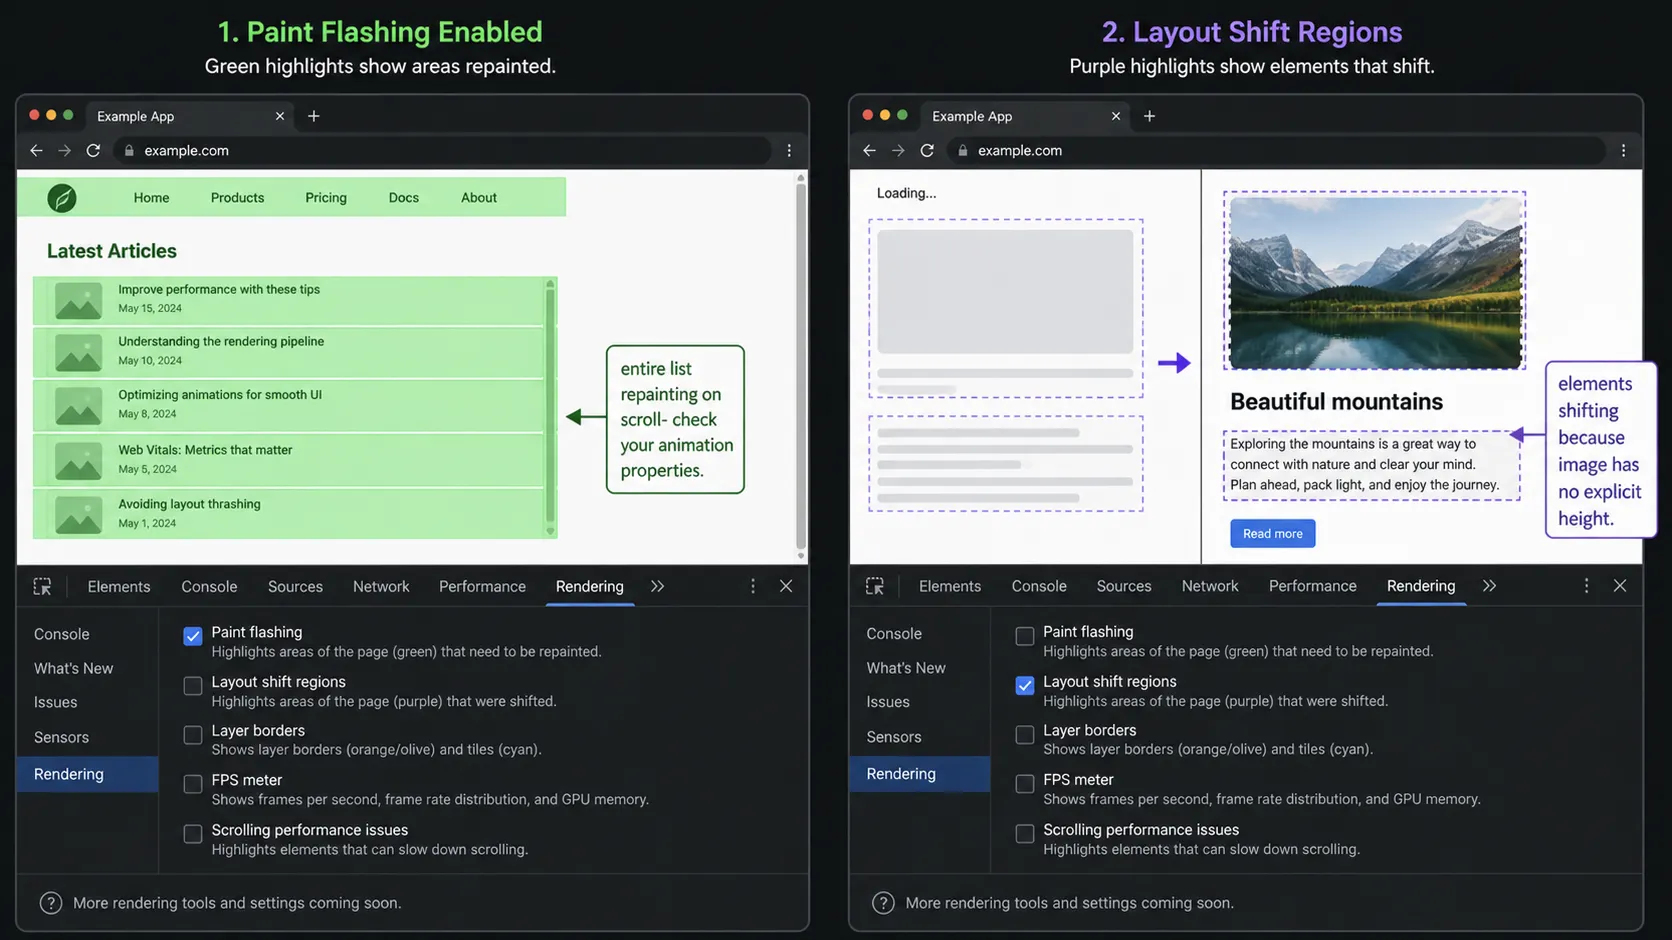Click Home link in page navbar

click(151, 198)
